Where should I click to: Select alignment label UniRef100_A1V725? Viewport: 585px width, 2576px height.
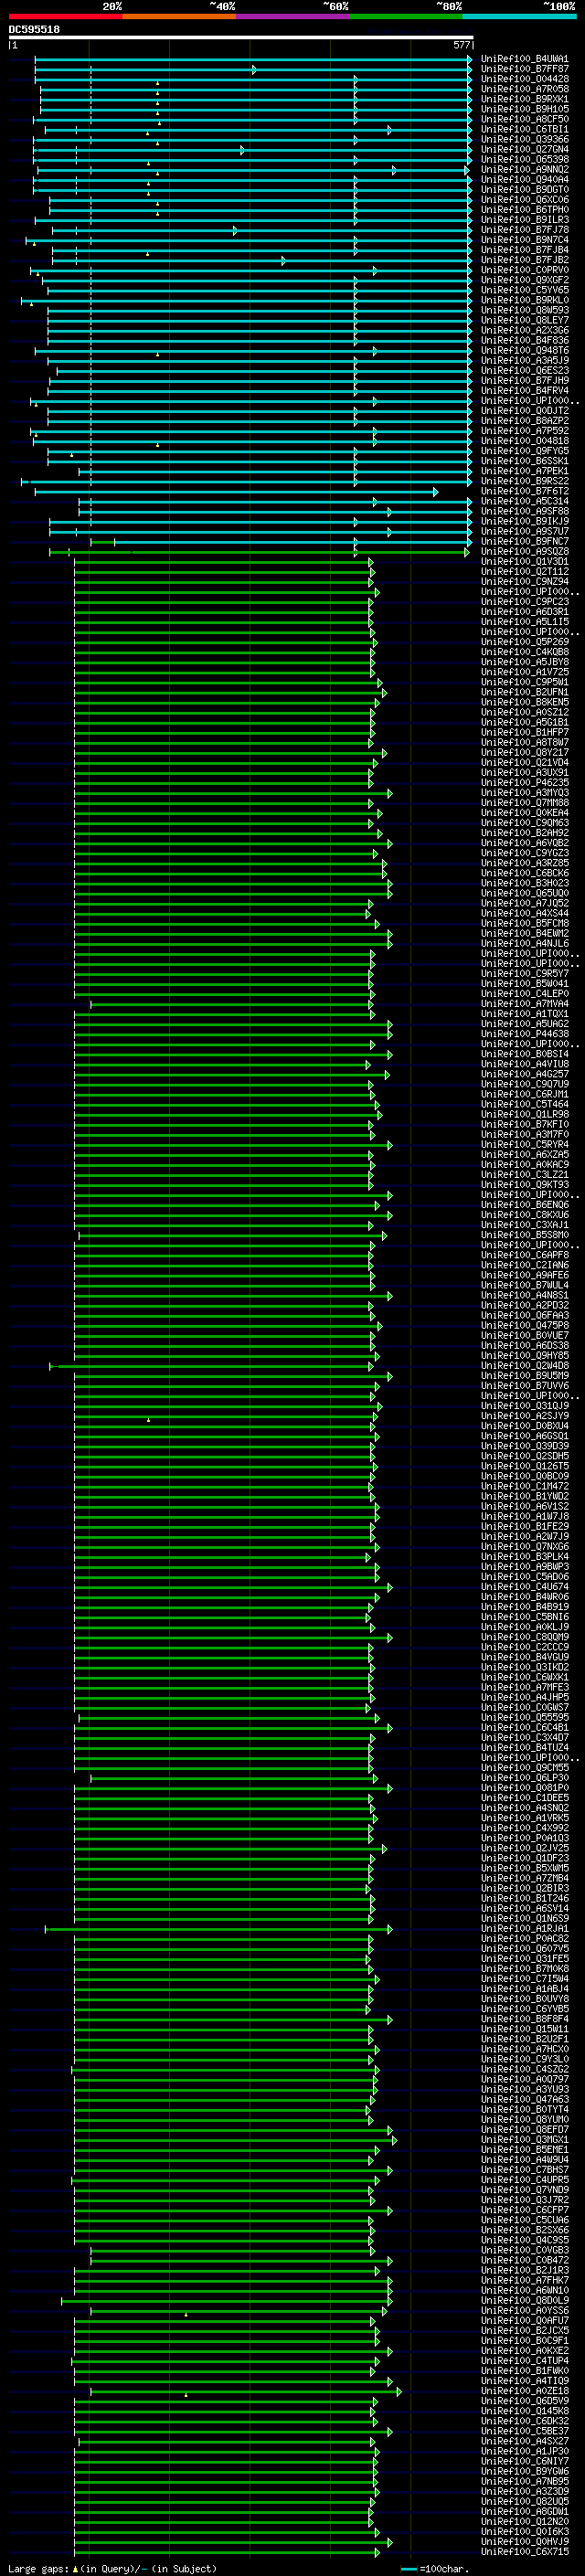525,672
